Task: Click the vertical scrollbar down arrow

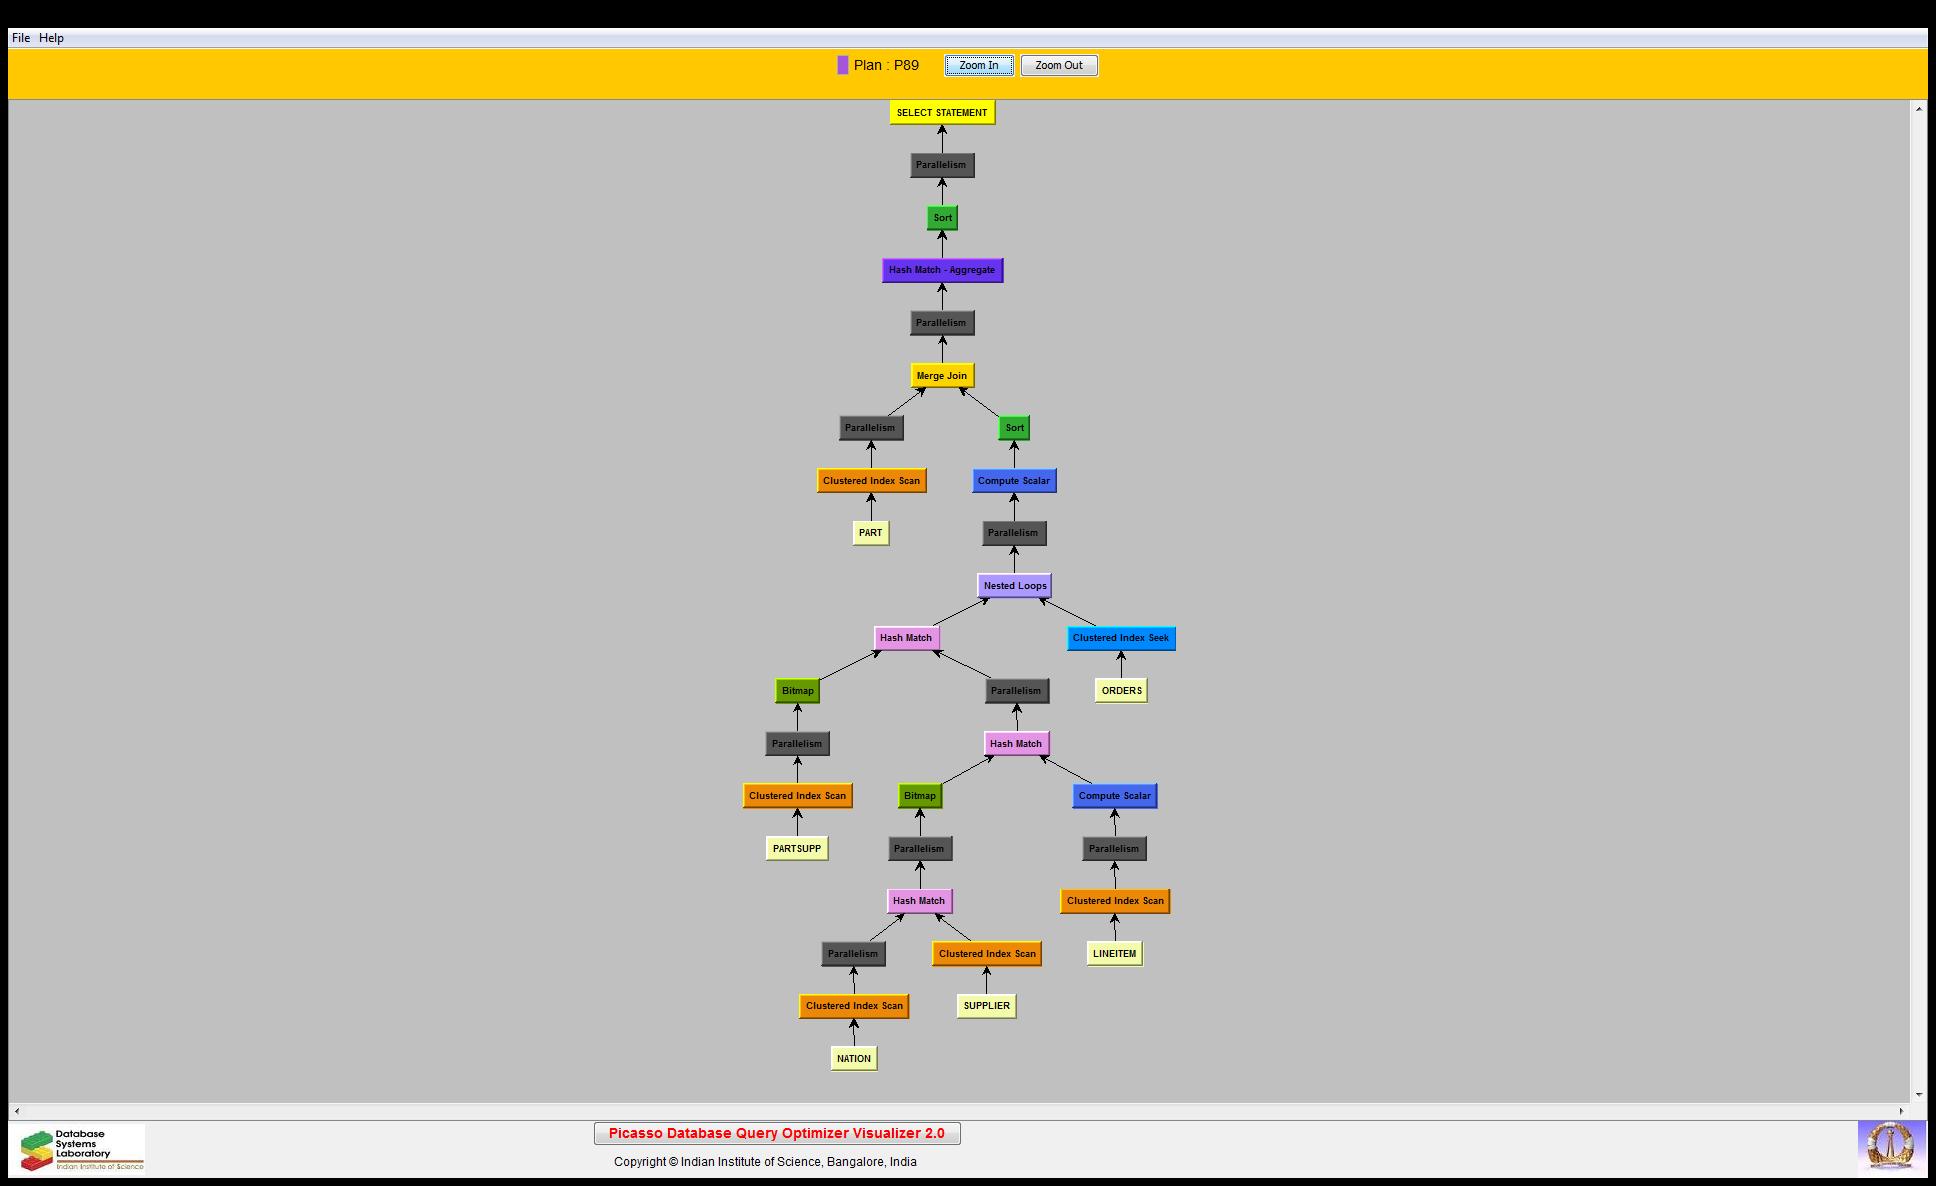Action: click(x=1918, y=1095)
